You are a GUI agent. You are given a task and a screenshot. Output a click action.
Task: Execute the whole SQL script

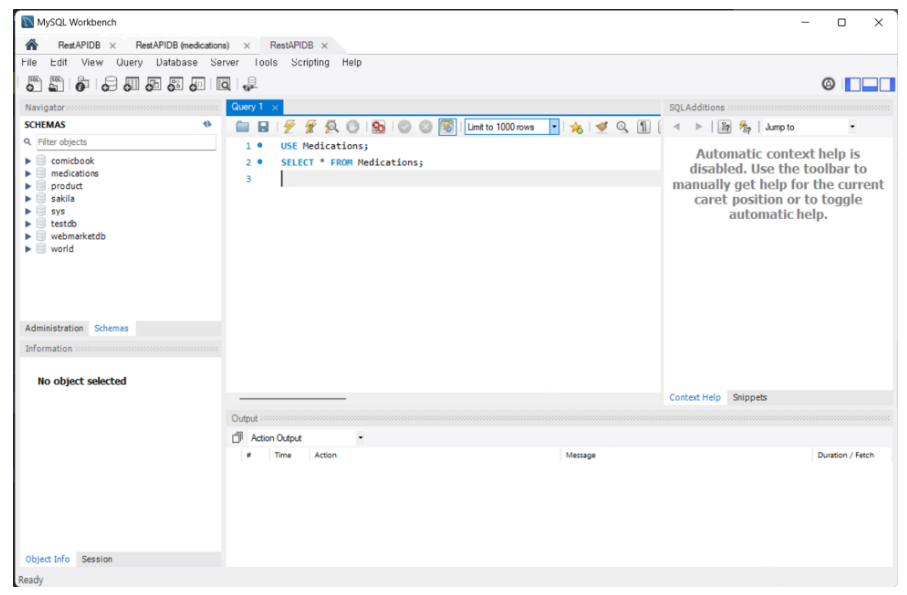click(289, 127)
